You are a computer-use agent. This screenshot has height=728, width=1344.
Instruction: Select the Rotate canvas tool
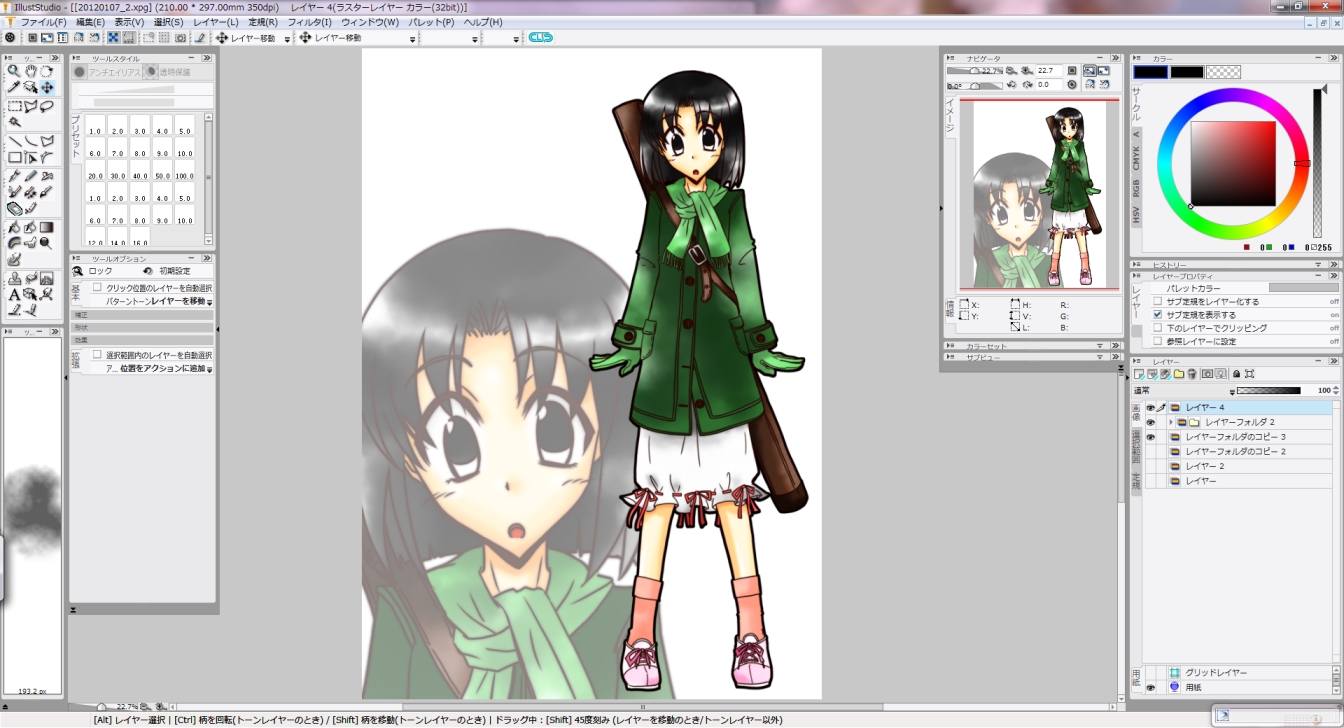47,72
